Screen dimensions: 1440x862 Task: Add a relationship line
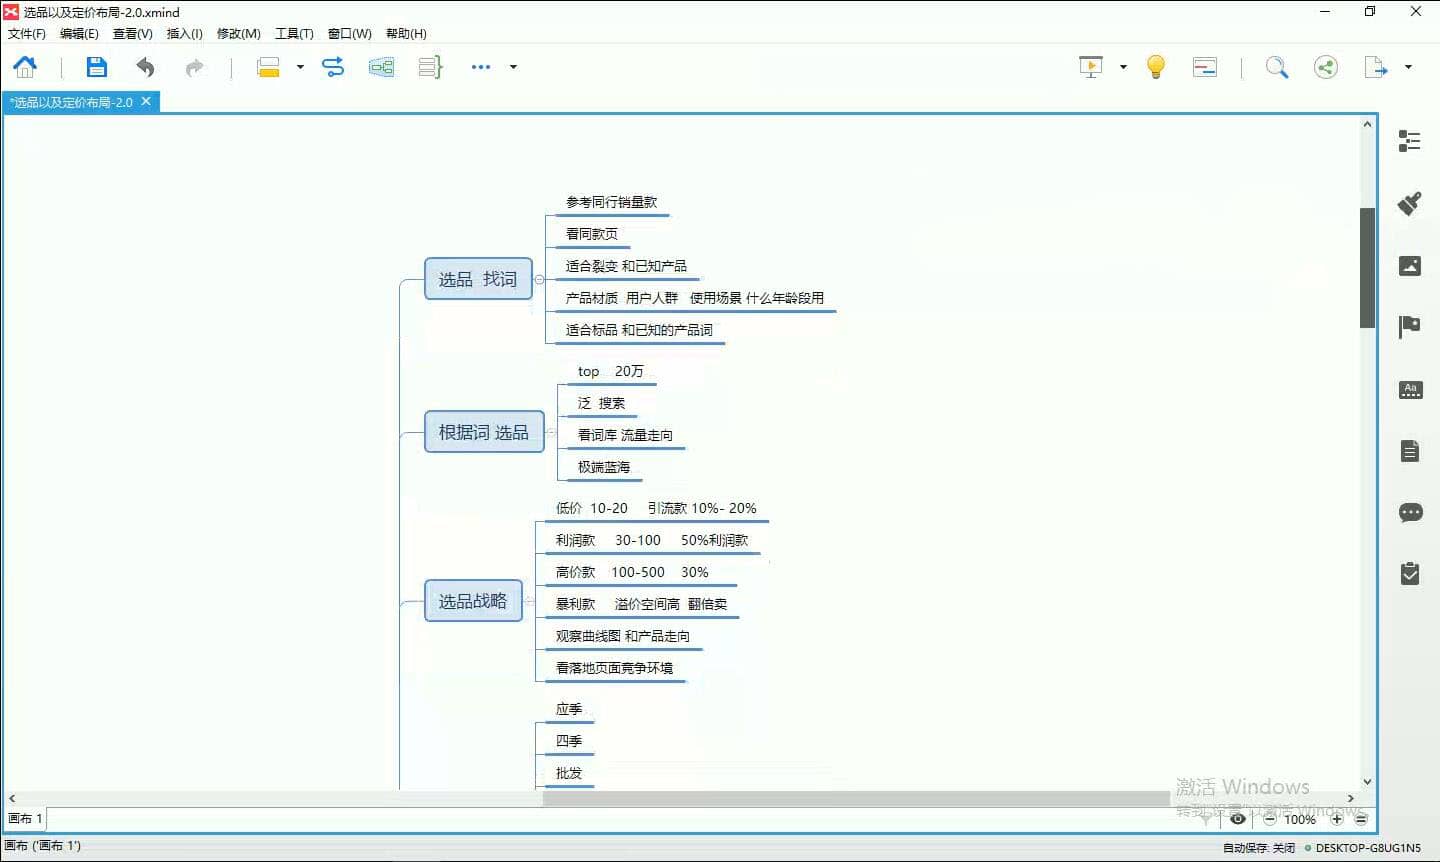point(333,67)
